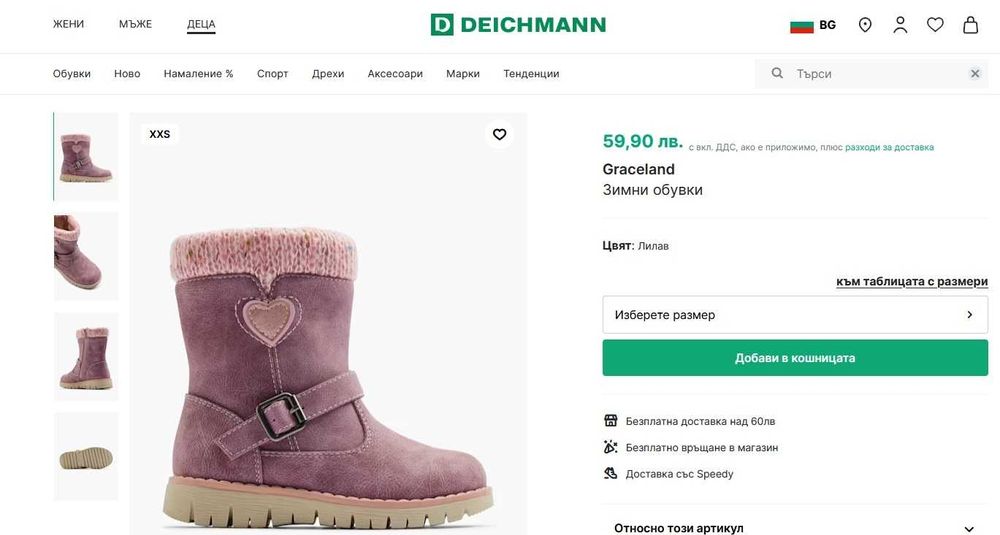Open the 'Изберете размер' size dropdown
The height and width of the screenshot is (535, 1000).
pos(794,315)
